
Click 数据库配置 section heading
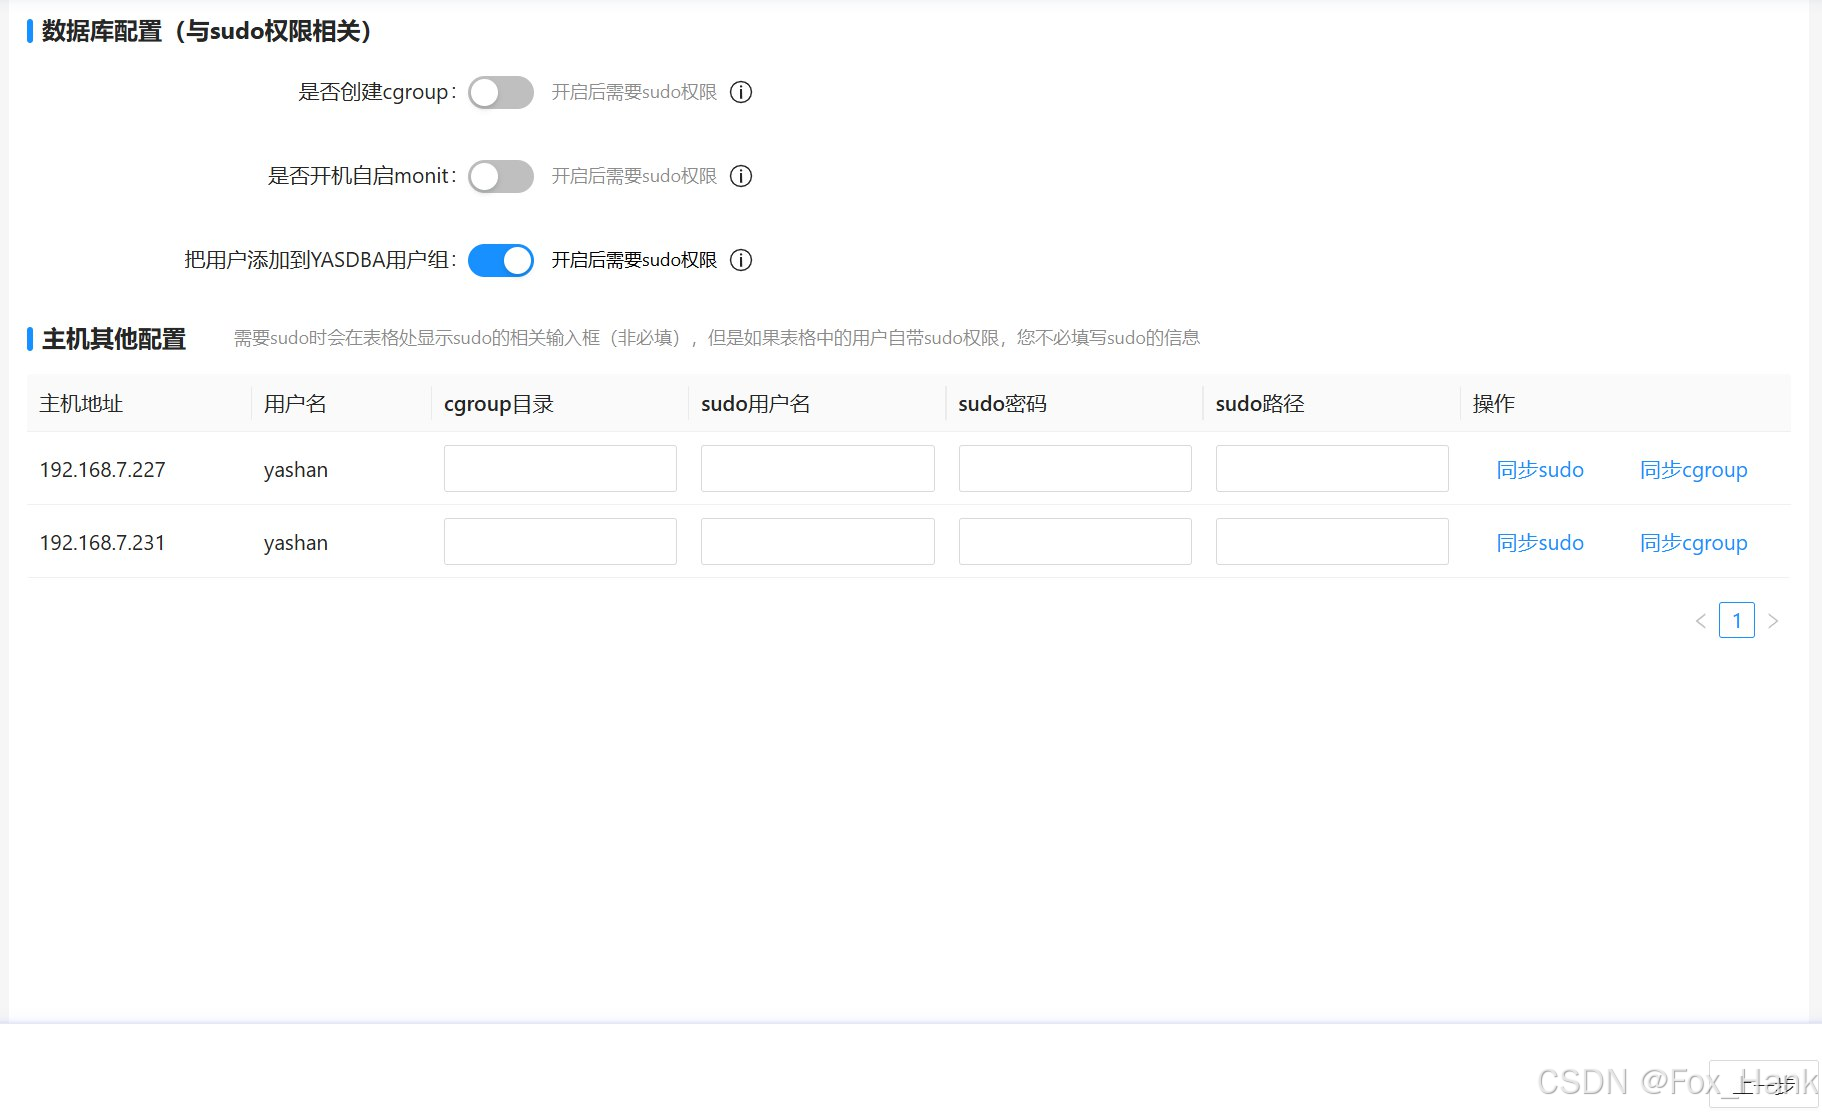(x=207, y=31)
